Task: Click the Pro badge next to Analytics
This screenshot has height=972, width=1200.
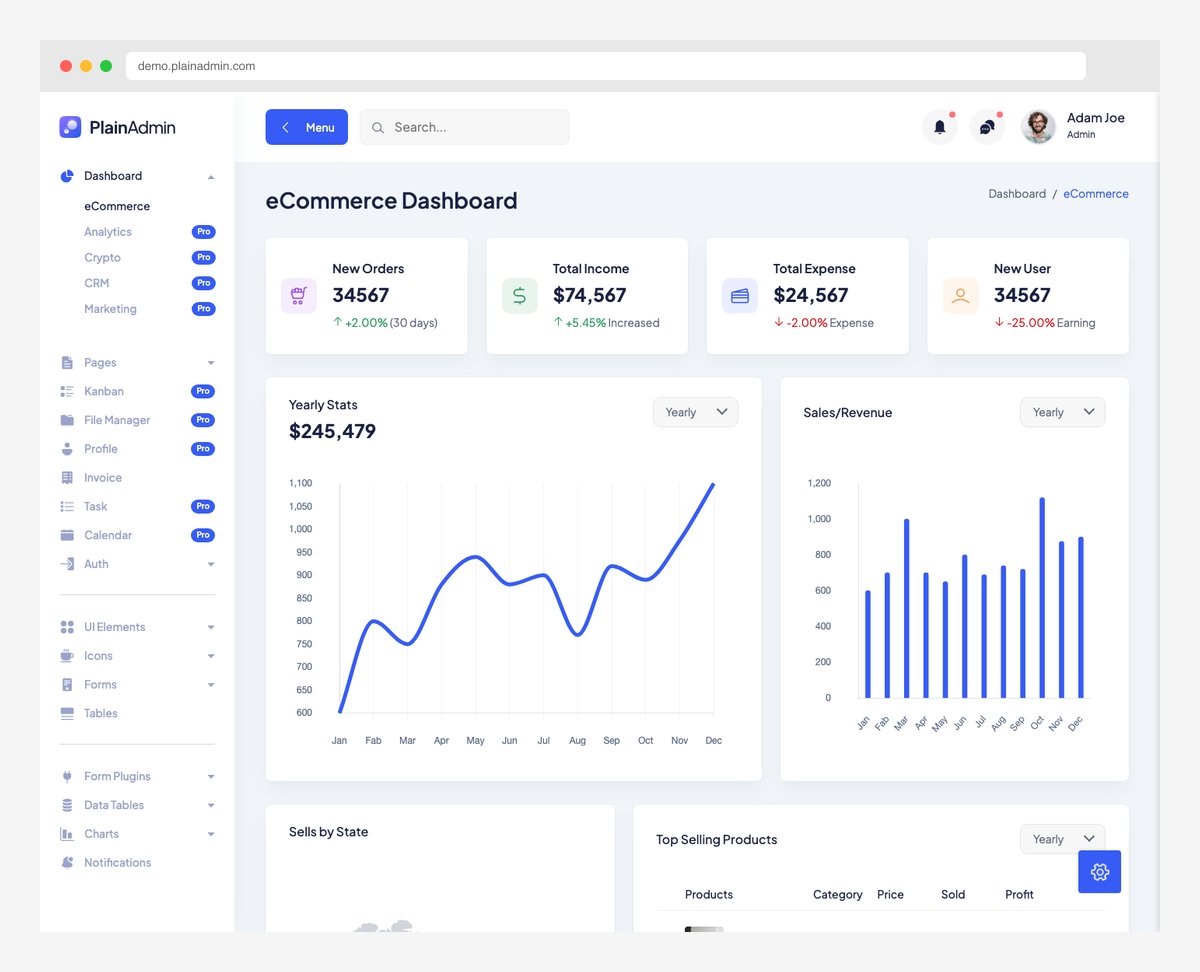Action: coord(203,231)
